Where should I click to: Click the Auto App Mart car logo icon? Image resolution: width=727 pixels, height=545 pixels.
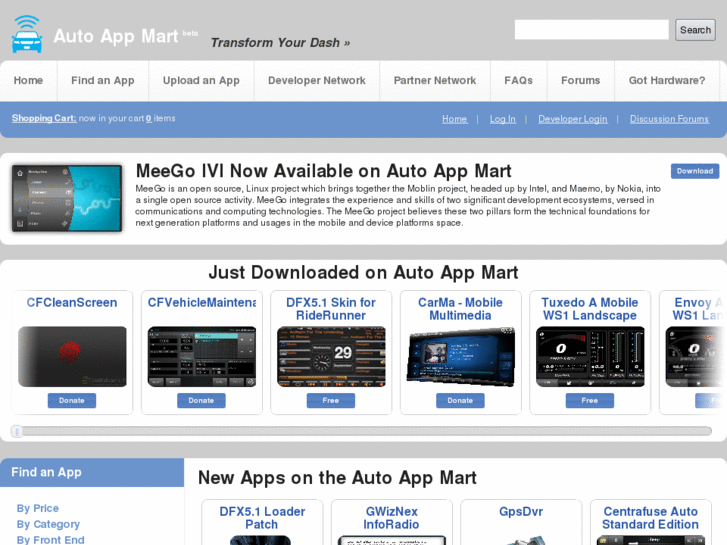point(27,34)
